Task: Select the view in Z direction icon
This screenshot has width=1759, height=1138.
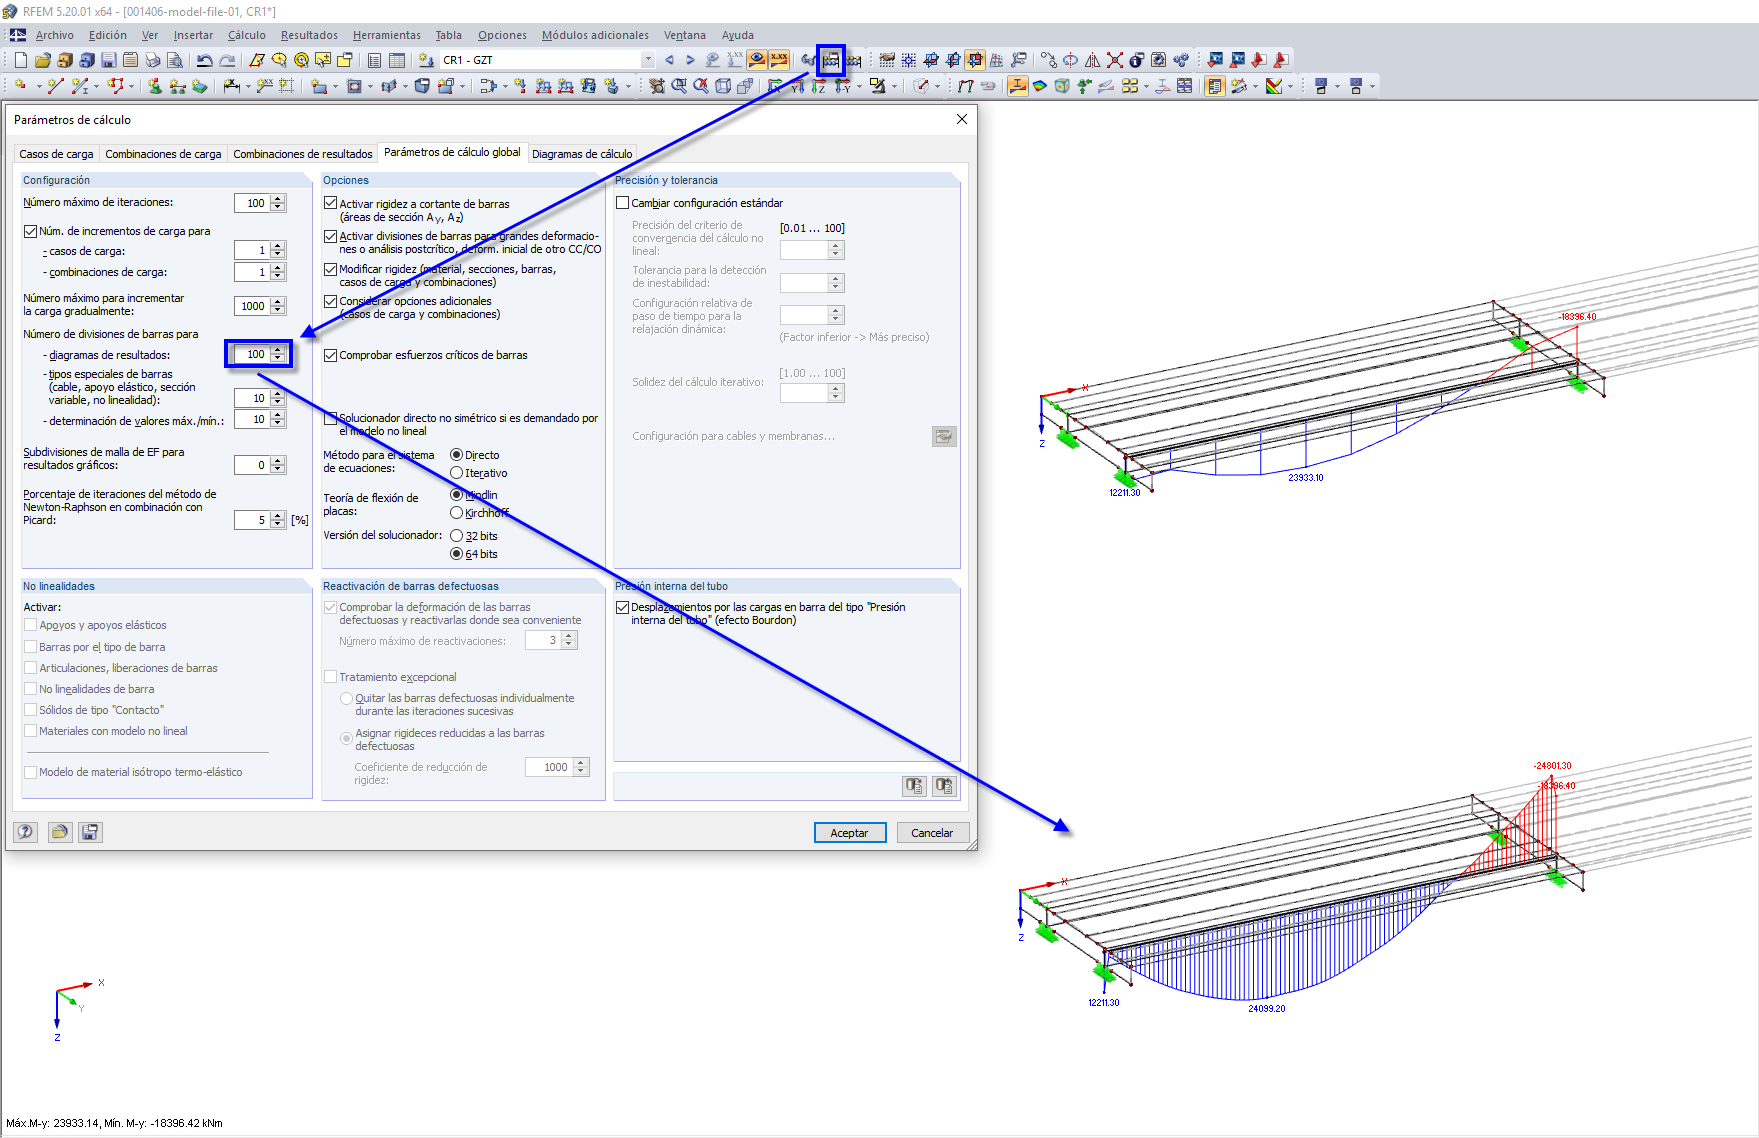Action: click(x=820, y=86)
